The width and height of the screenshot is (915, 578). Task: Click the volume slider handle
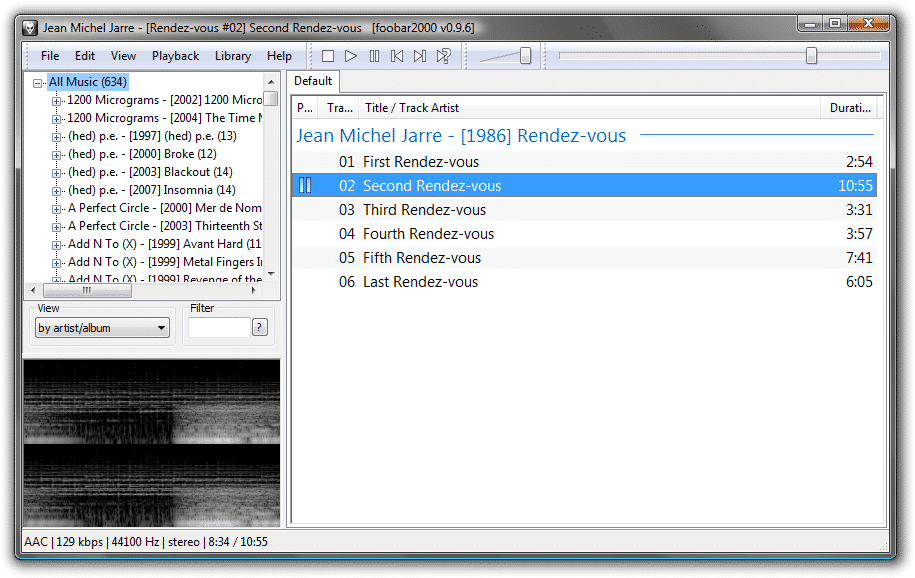pos(524,56)
